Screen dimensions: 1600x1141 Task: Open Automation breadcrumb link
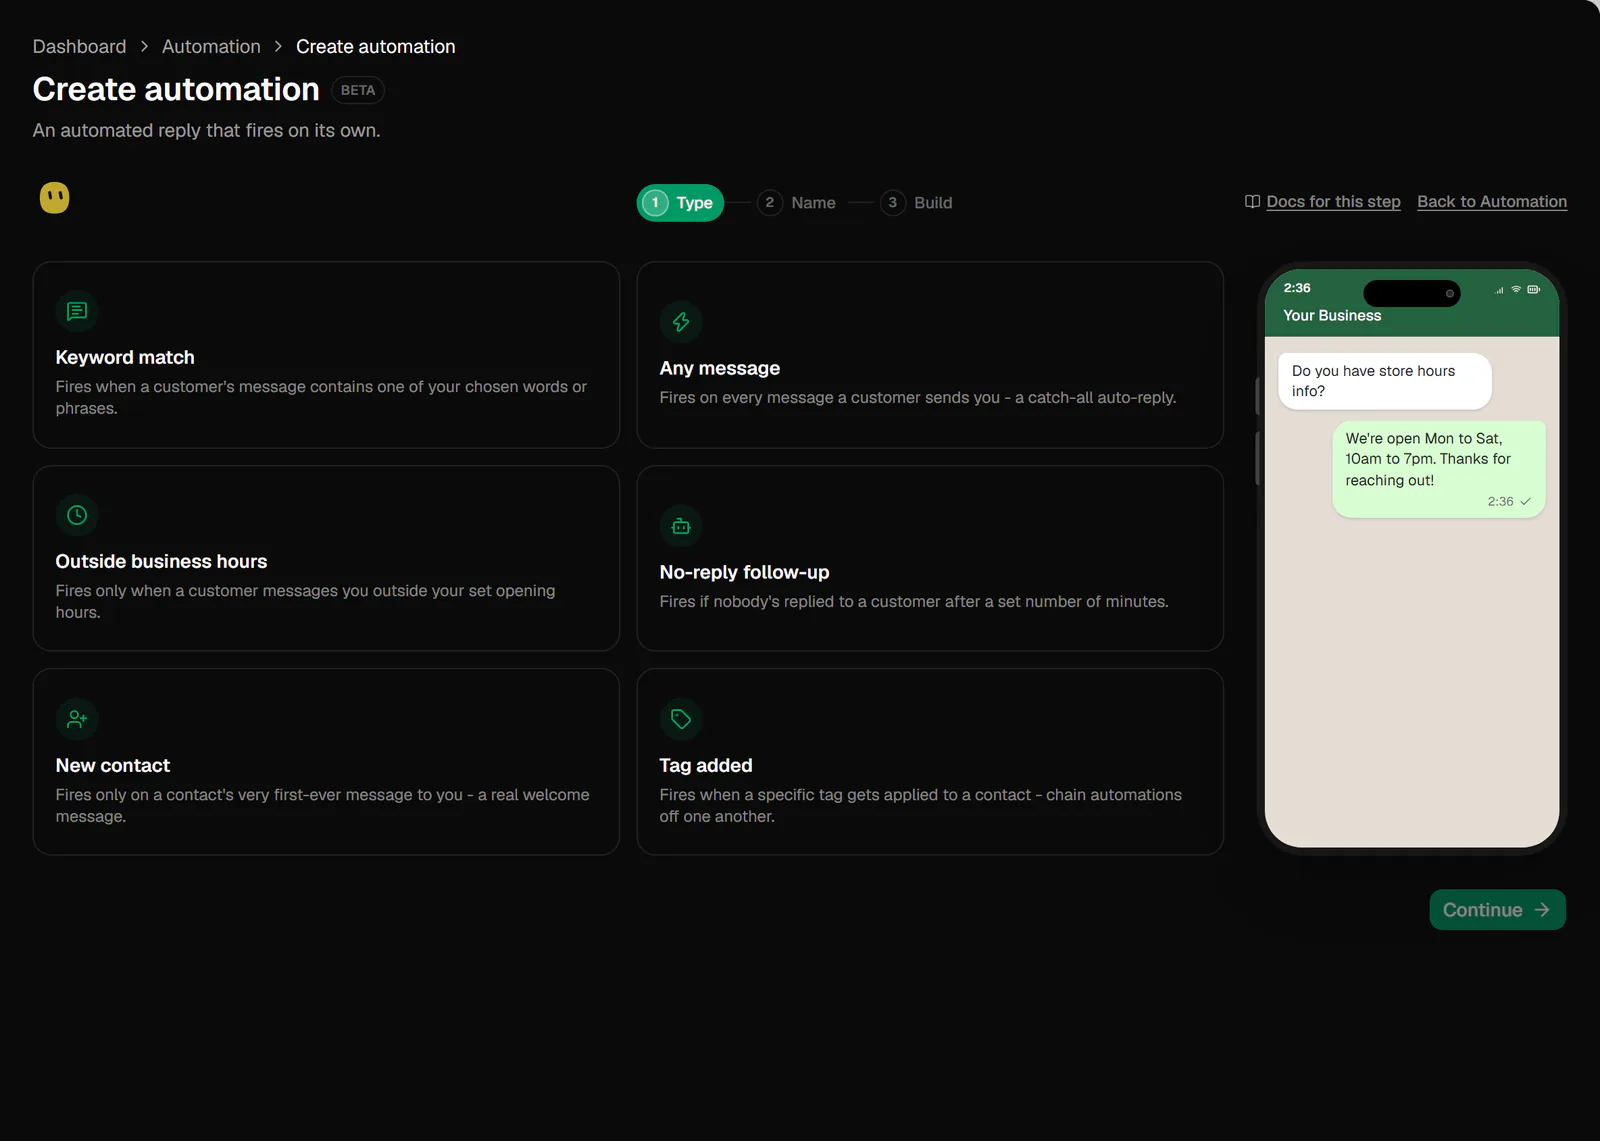coord(211,47)
